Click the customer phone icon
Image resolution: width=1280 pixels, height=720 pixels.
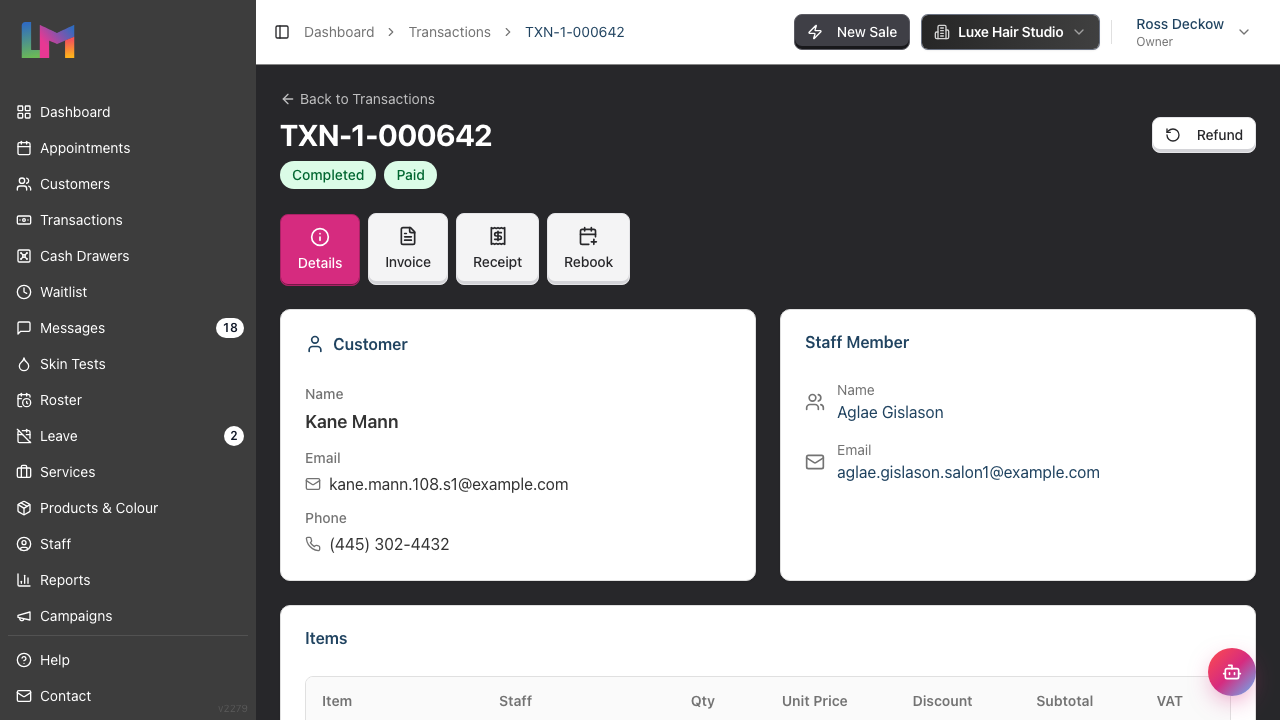pyautogui.click(x=313, y=544)
